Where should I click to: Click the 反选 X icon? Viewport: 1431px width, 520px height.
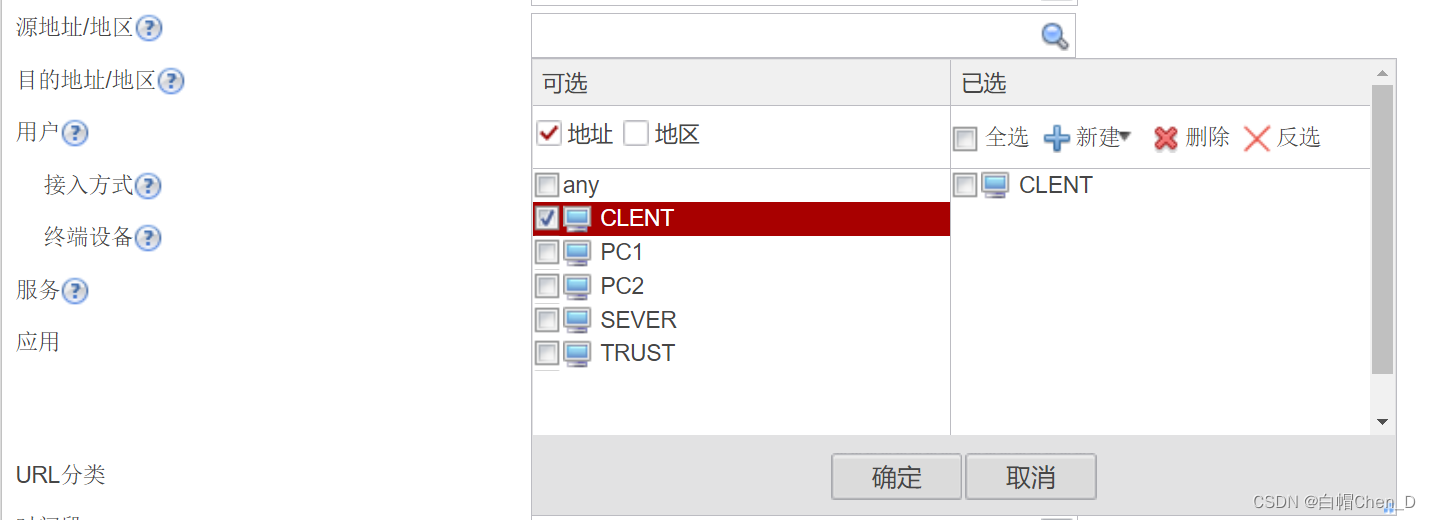(x=1257, y=138)
